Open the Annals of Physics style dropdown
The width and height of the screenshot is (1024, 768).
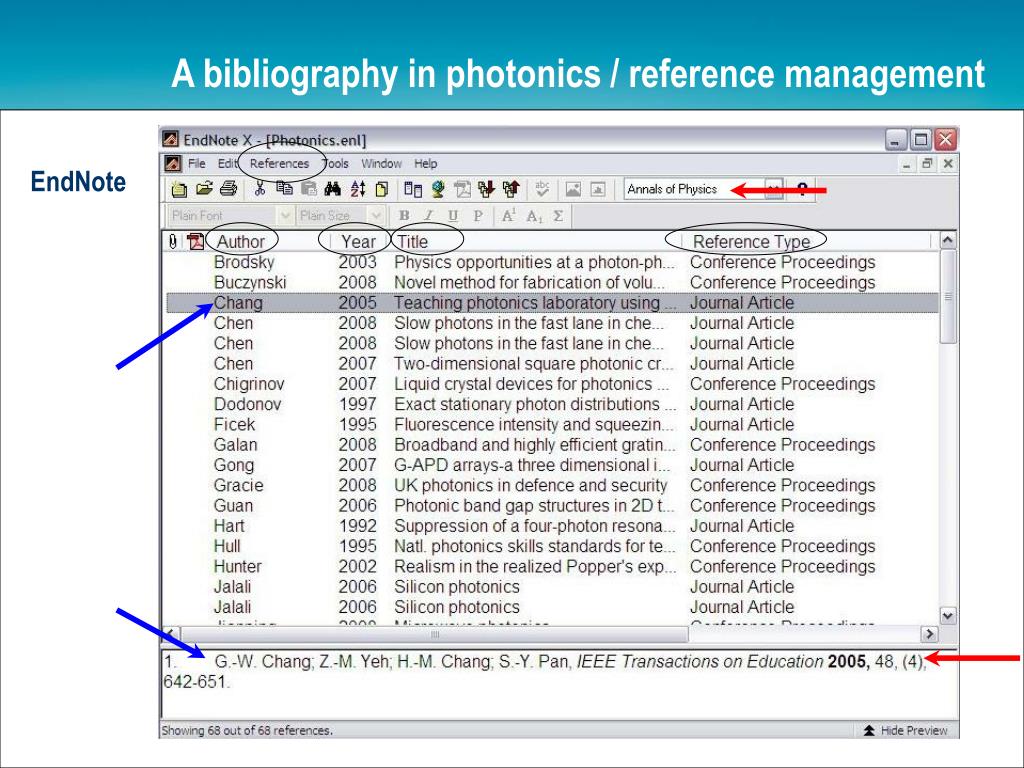click(773, 189)
